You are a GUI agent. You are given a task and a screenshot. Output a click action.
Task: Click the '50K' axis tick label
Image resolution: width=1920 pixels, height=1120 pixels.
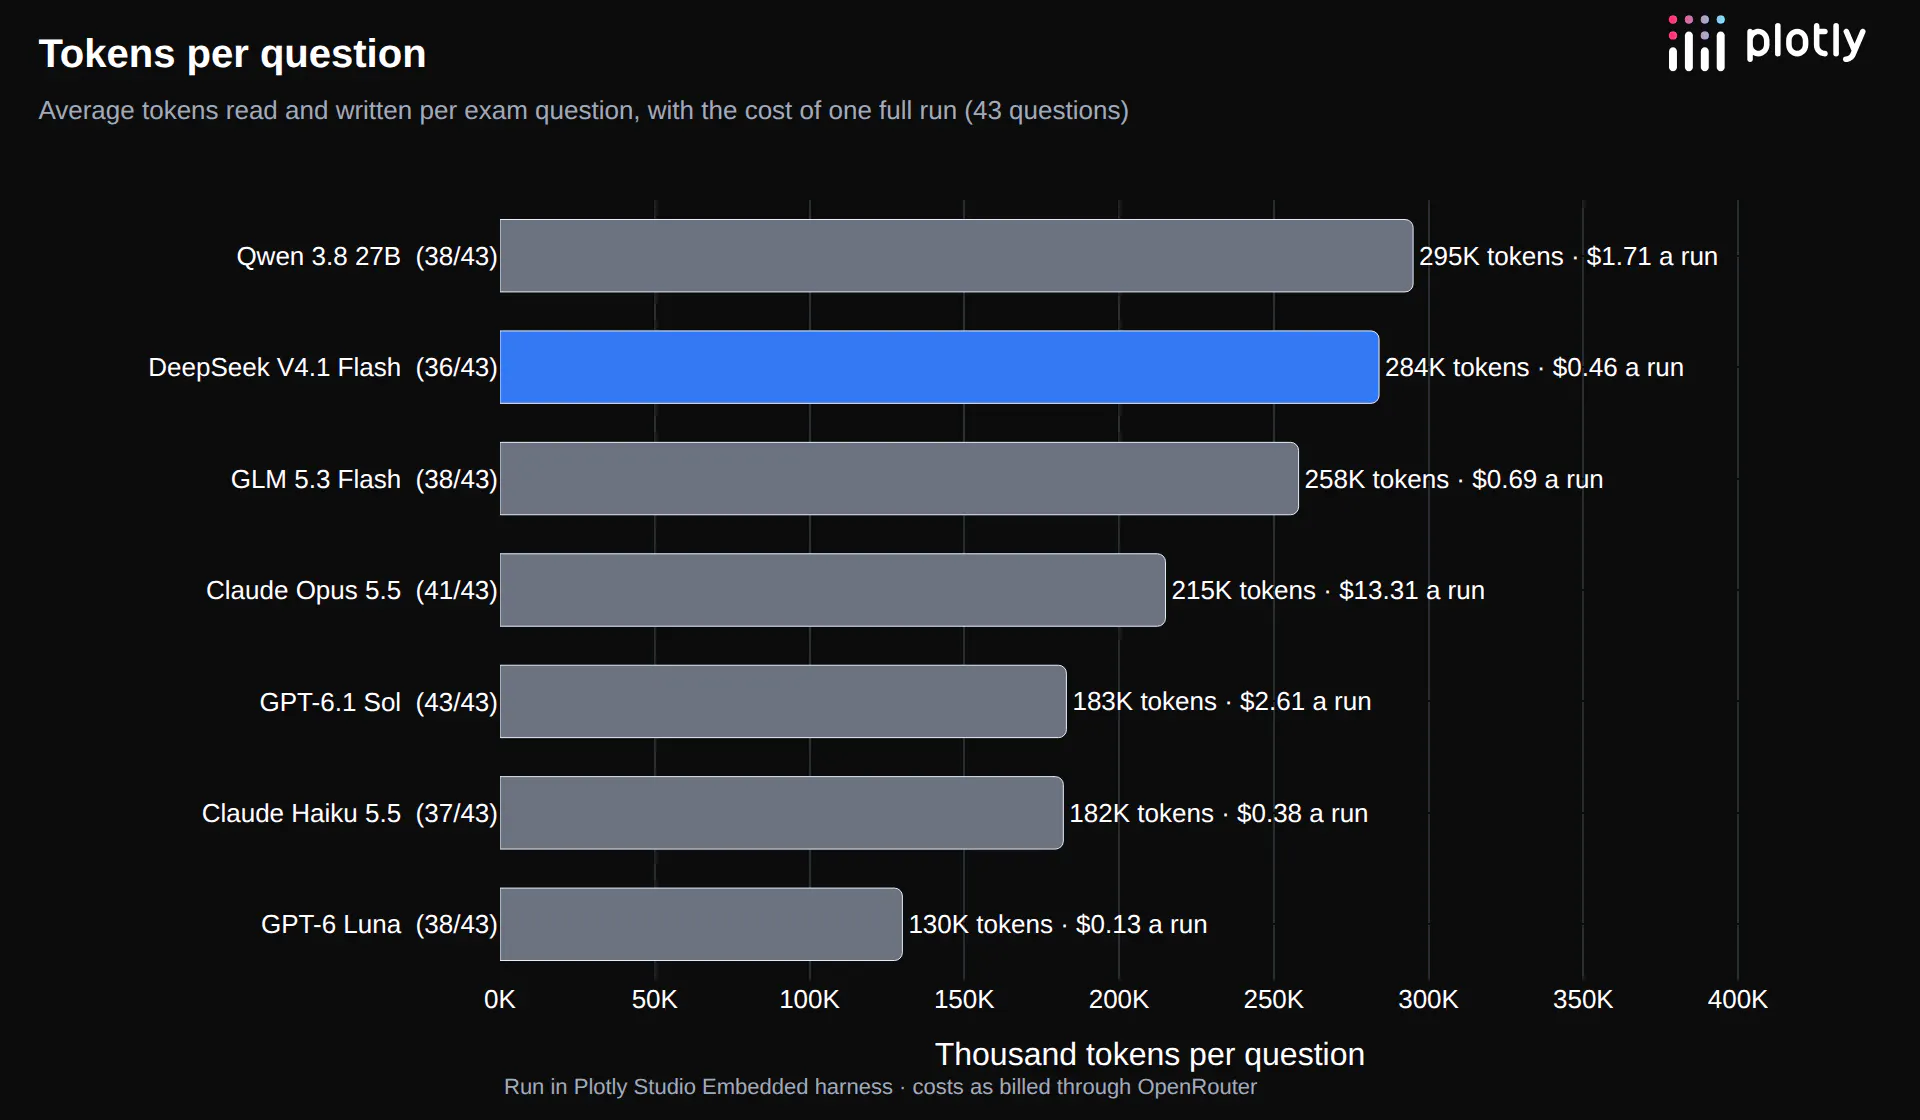[x=655, y=999]
